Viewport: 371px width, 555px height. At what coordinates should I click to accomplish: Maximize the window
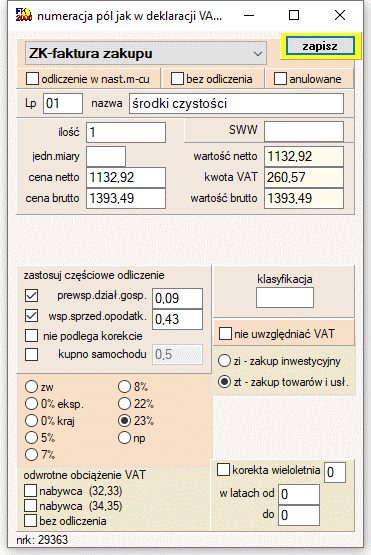click(x=294, y=15)
